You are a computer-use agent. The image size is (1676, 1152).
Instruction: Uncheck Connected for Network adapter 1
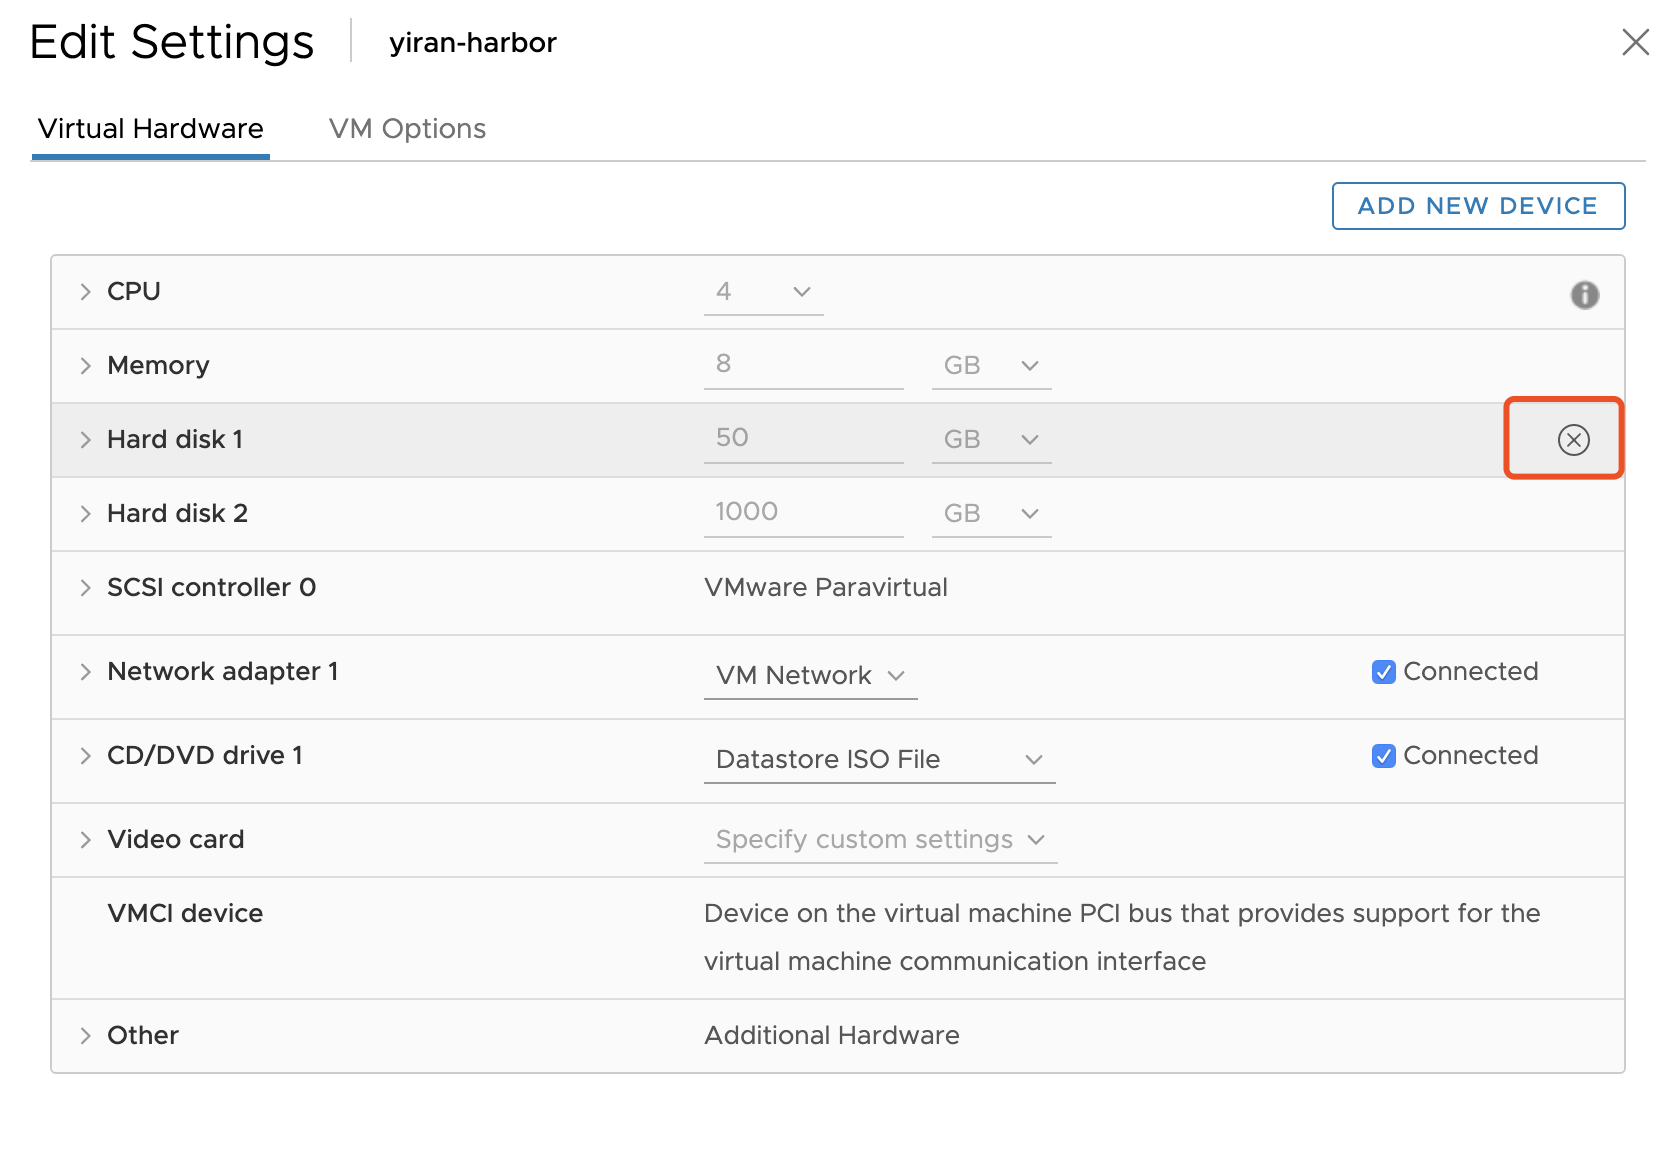(1384, 672)
